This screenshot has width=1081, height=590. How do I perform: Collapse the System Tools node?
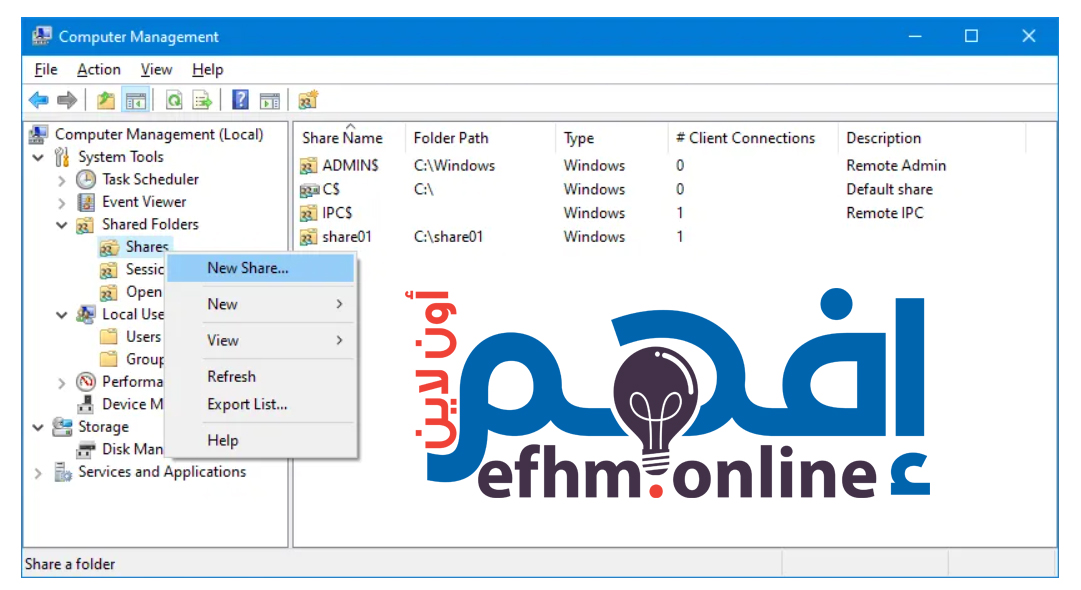39,158
